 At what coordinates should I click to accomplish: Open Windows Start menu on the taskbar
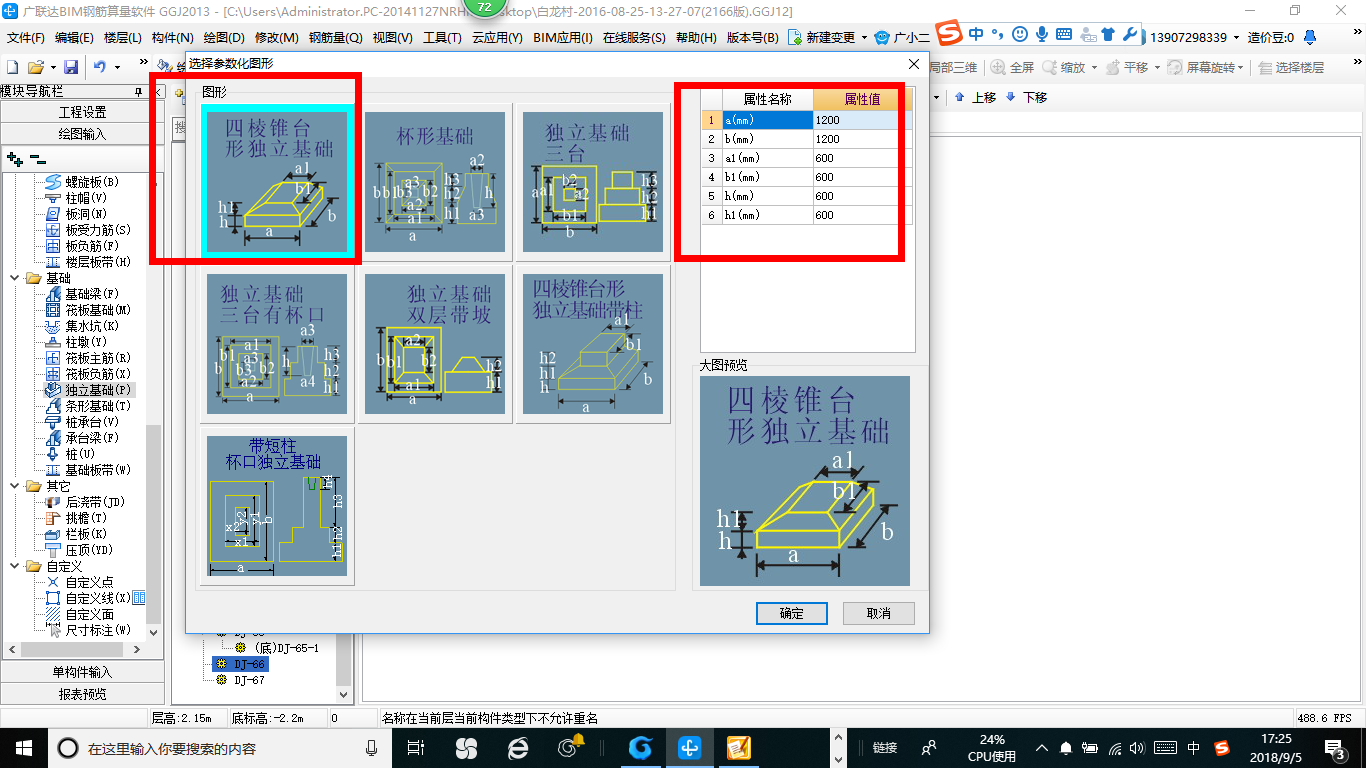click(22, 747)
